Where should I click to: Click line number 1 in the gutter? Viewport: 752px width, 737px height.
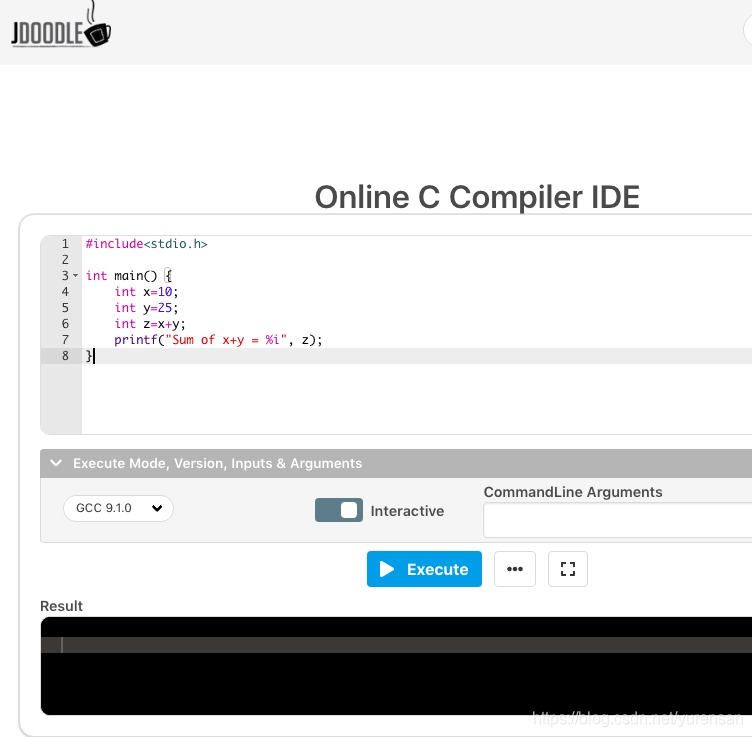65,244
